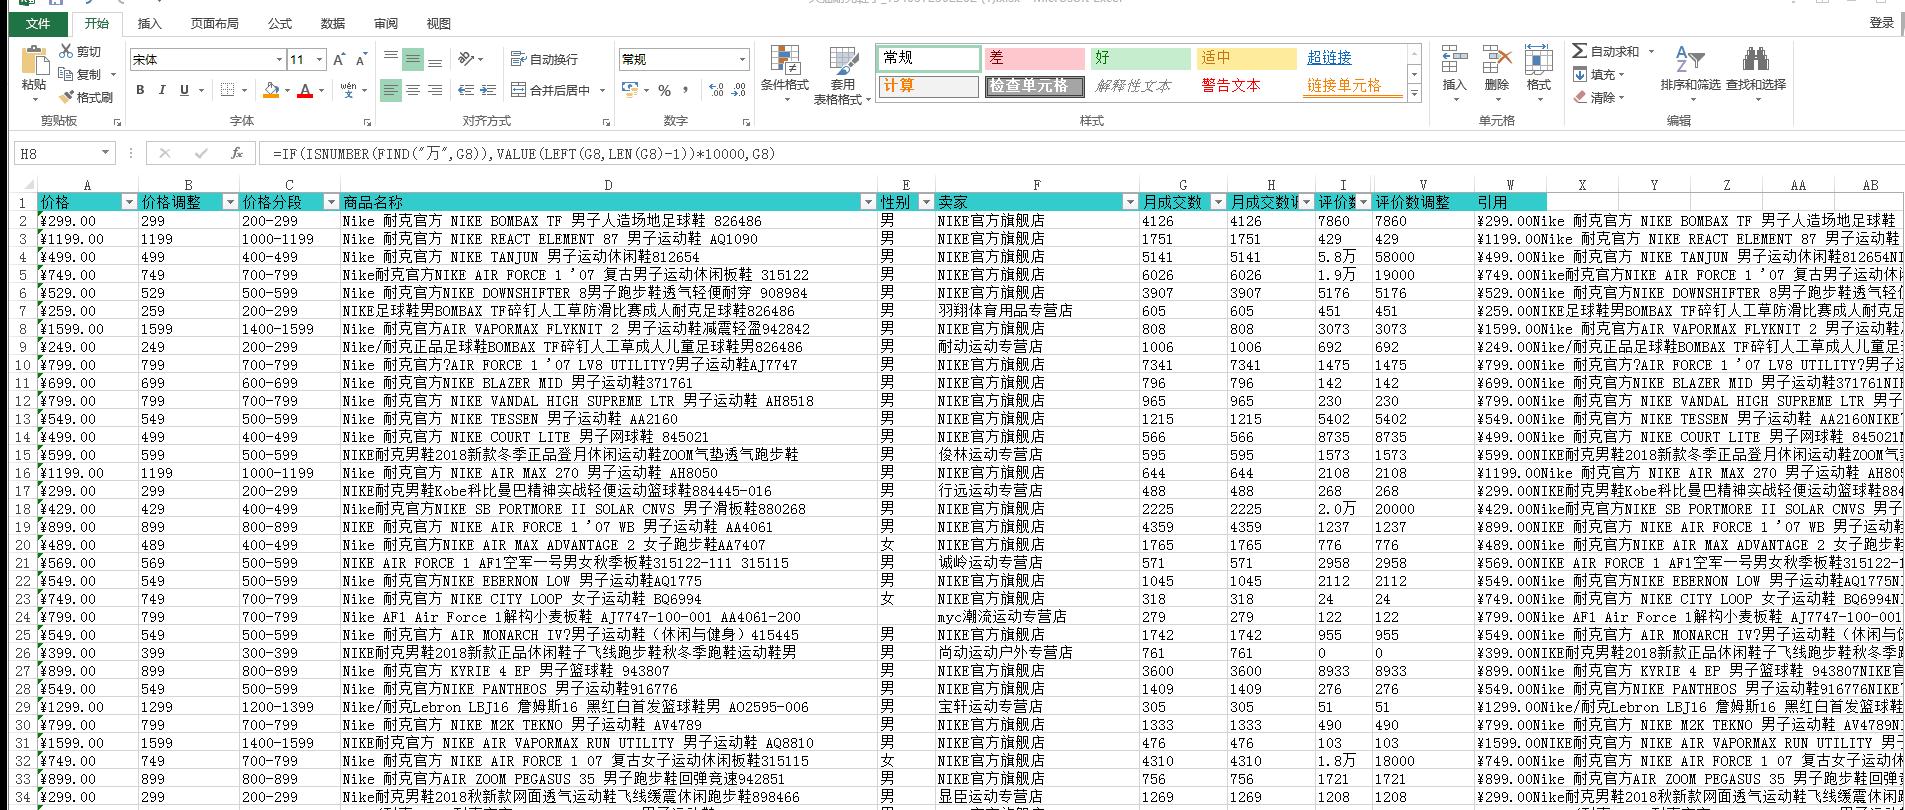Open the filter dropdown for 商品名称 column
The image size is (1905, 810).
point(868,202)
